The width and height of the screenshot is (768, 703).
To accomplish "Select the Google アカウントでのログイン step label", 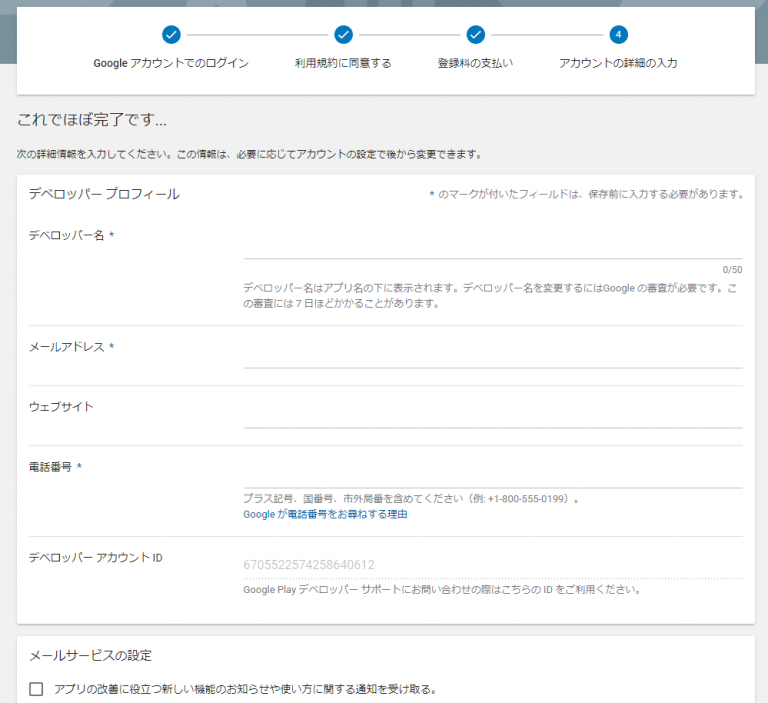I will pyautogui.click(x=171, y=63).
